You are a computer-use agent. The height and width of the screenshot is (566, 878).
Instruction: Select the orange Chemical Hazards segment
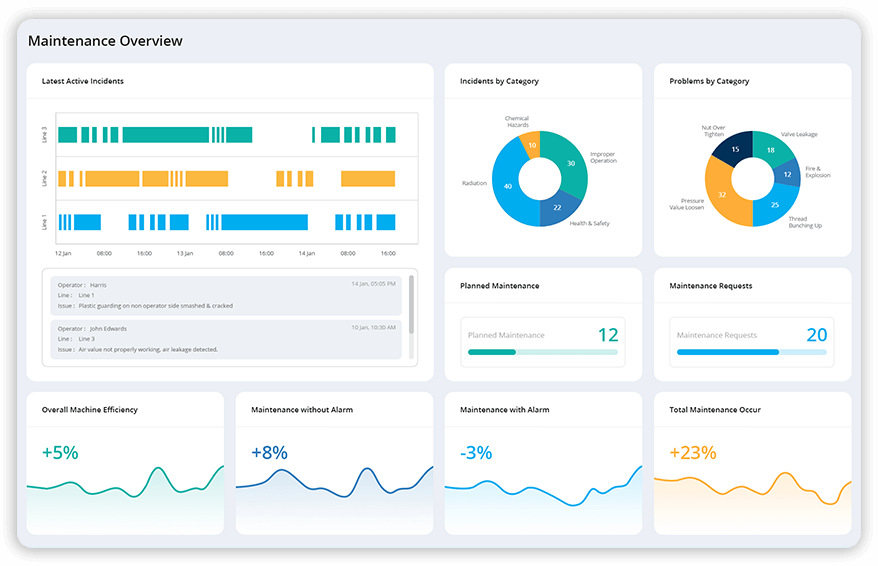point(531,146)
